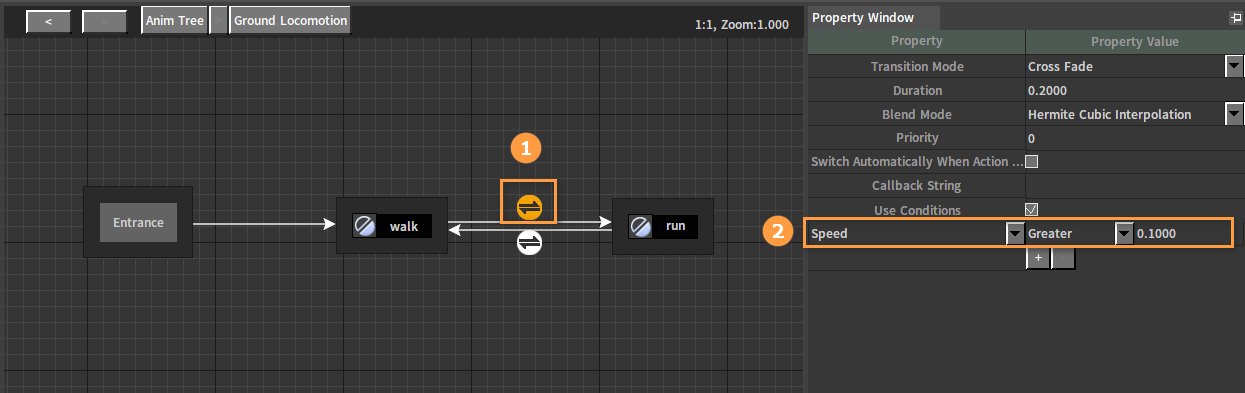Click the empty Callback String field
This screenshot has width=1245, height=393.
1134,186
